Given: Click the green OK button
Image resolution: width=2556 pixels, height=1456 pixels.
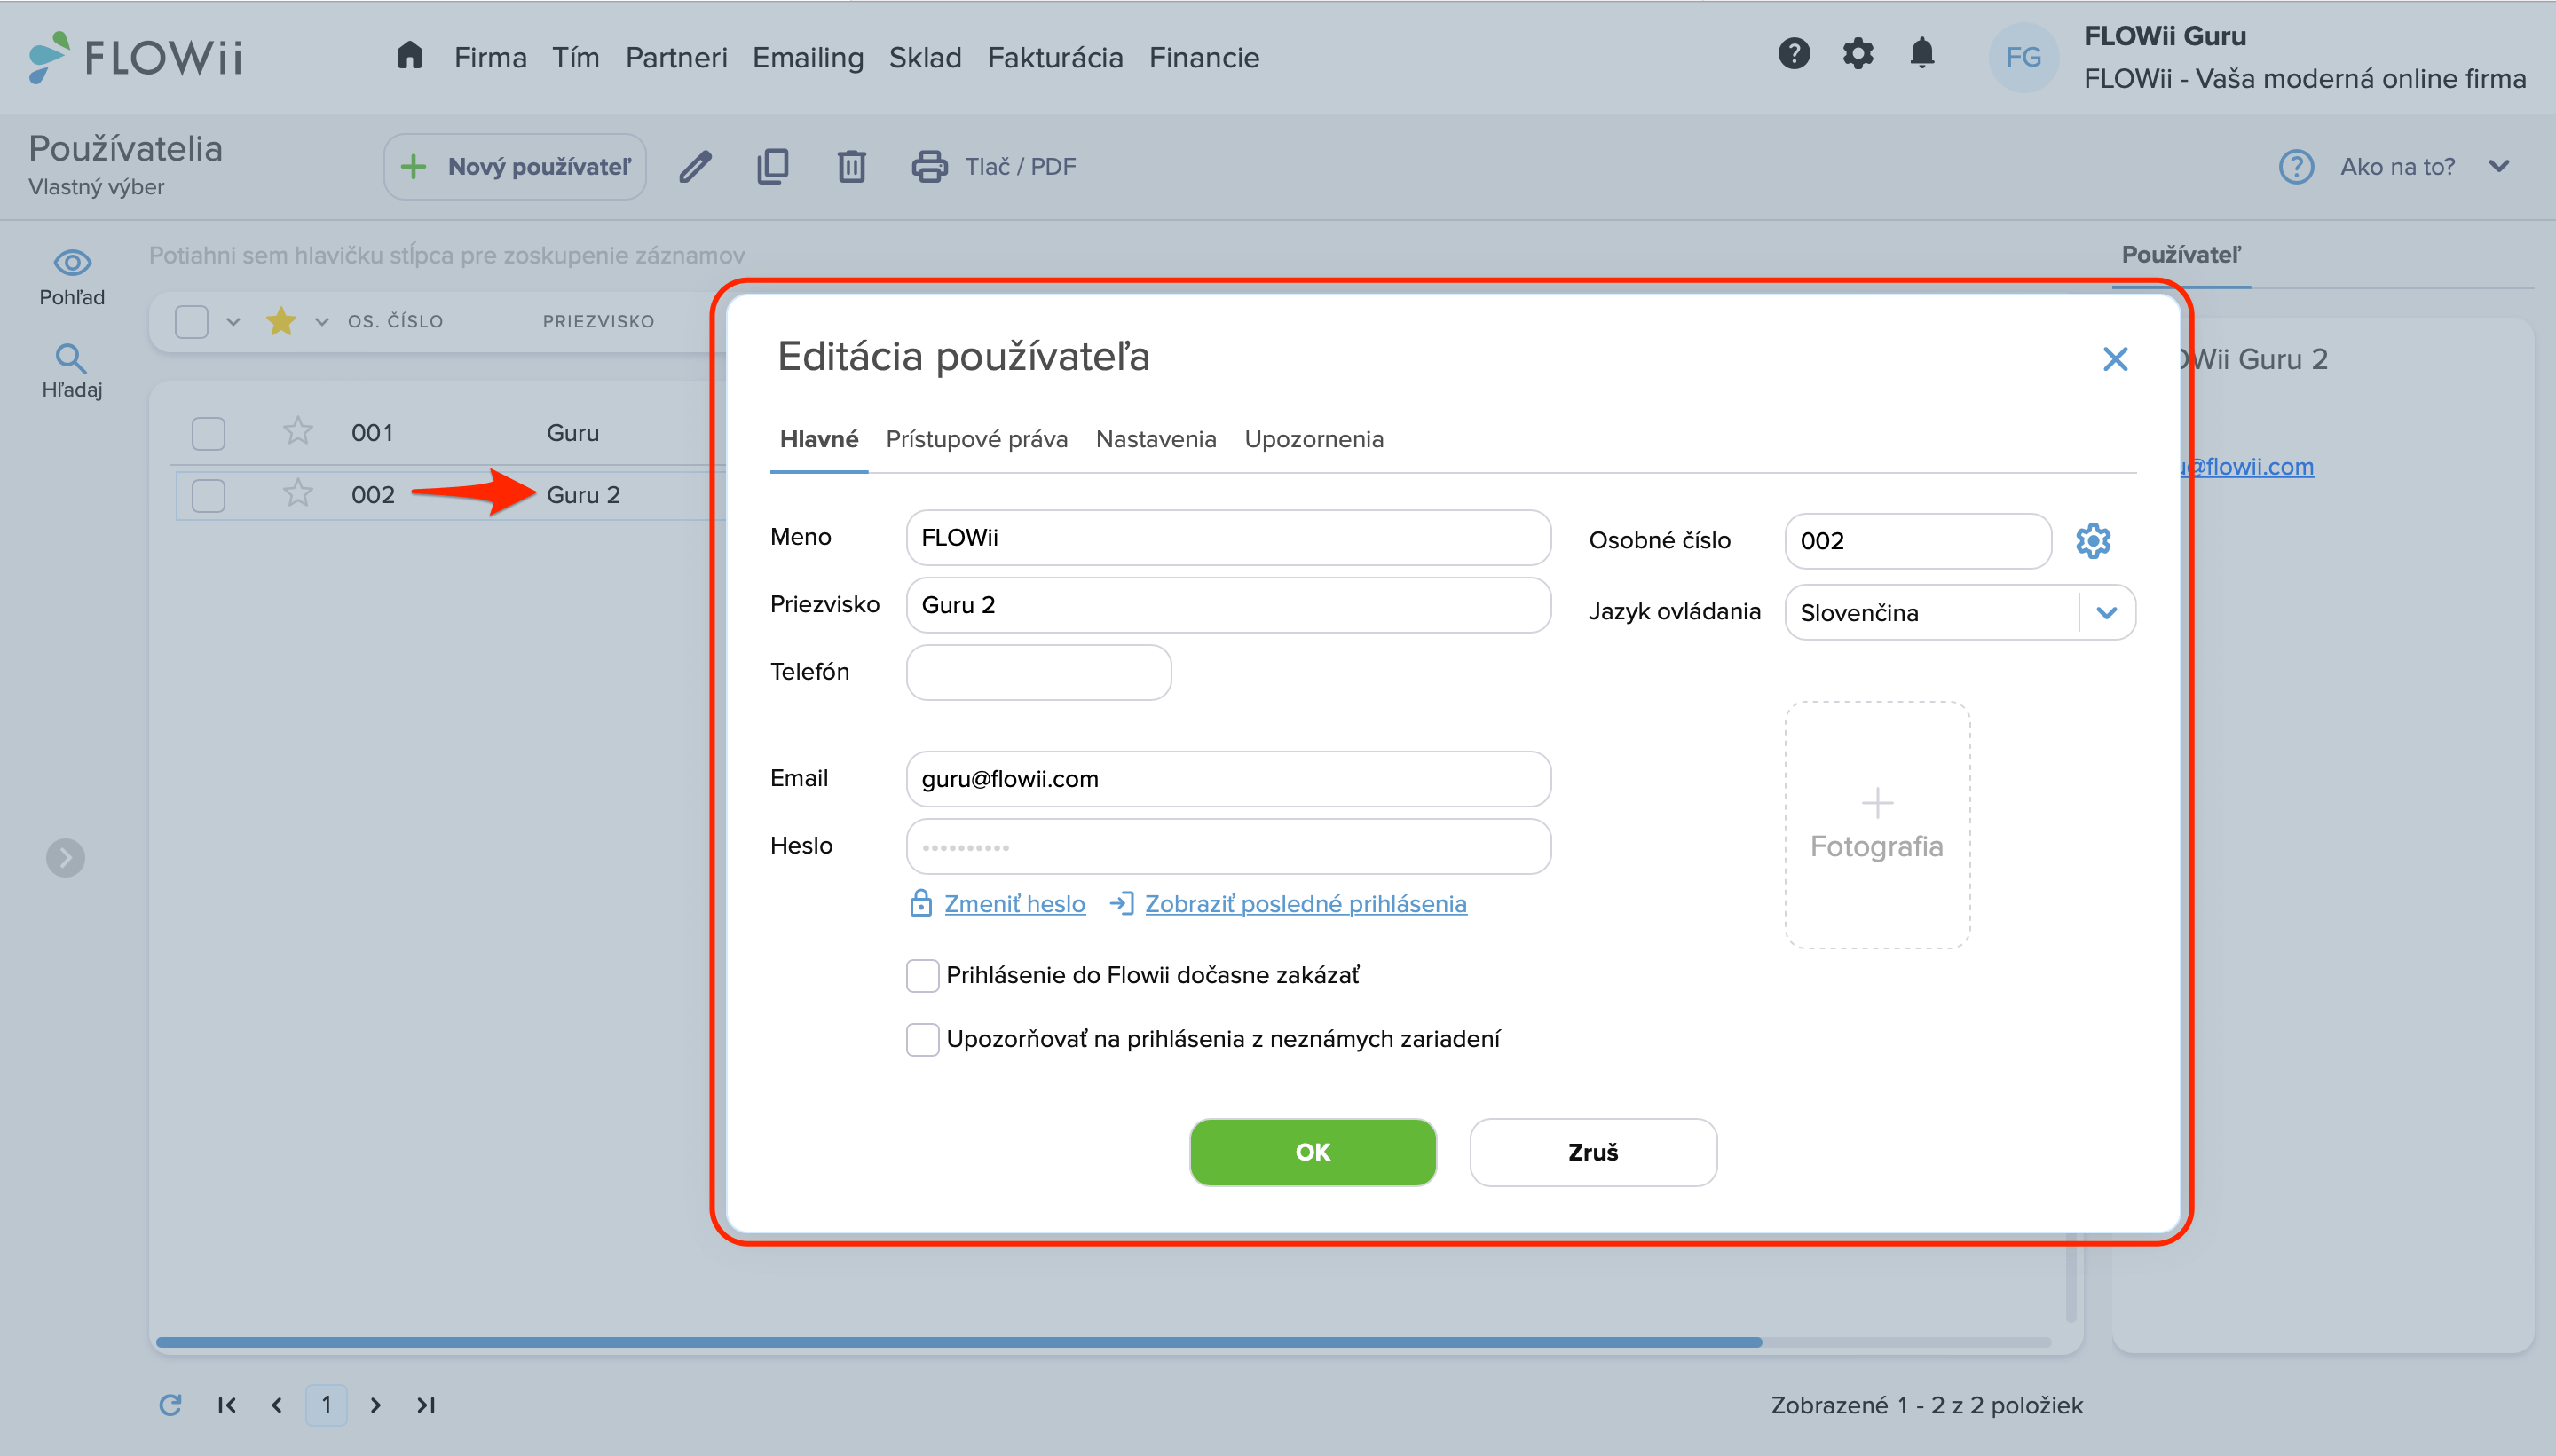Looking at the screenshot, I should (x=1312, y=1152).
